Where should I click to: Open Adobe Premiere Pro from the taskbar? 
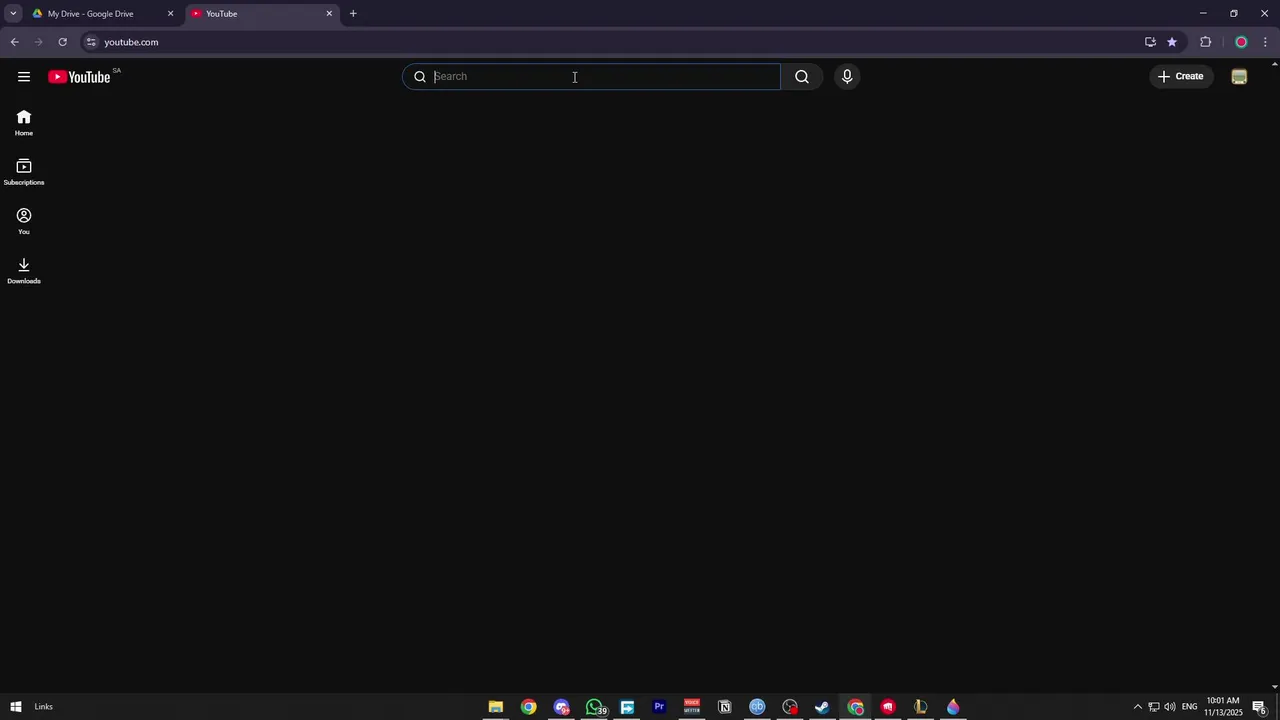click(659, 707)
